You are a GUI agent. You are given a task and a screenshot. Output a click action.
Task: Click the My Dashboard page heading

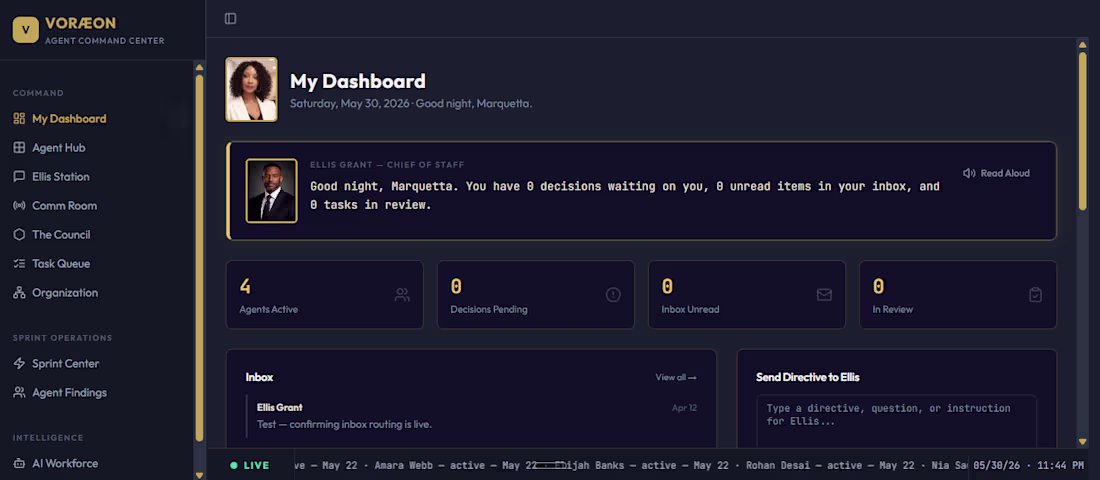pyautogui.click(x=358, y=81)
